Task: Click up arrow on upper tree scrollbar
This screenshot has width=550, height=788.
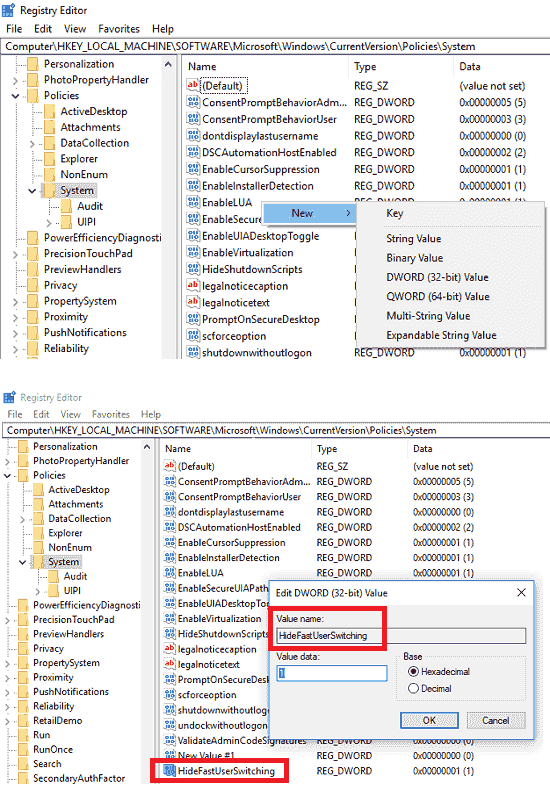Action: (x=168, y=64)
